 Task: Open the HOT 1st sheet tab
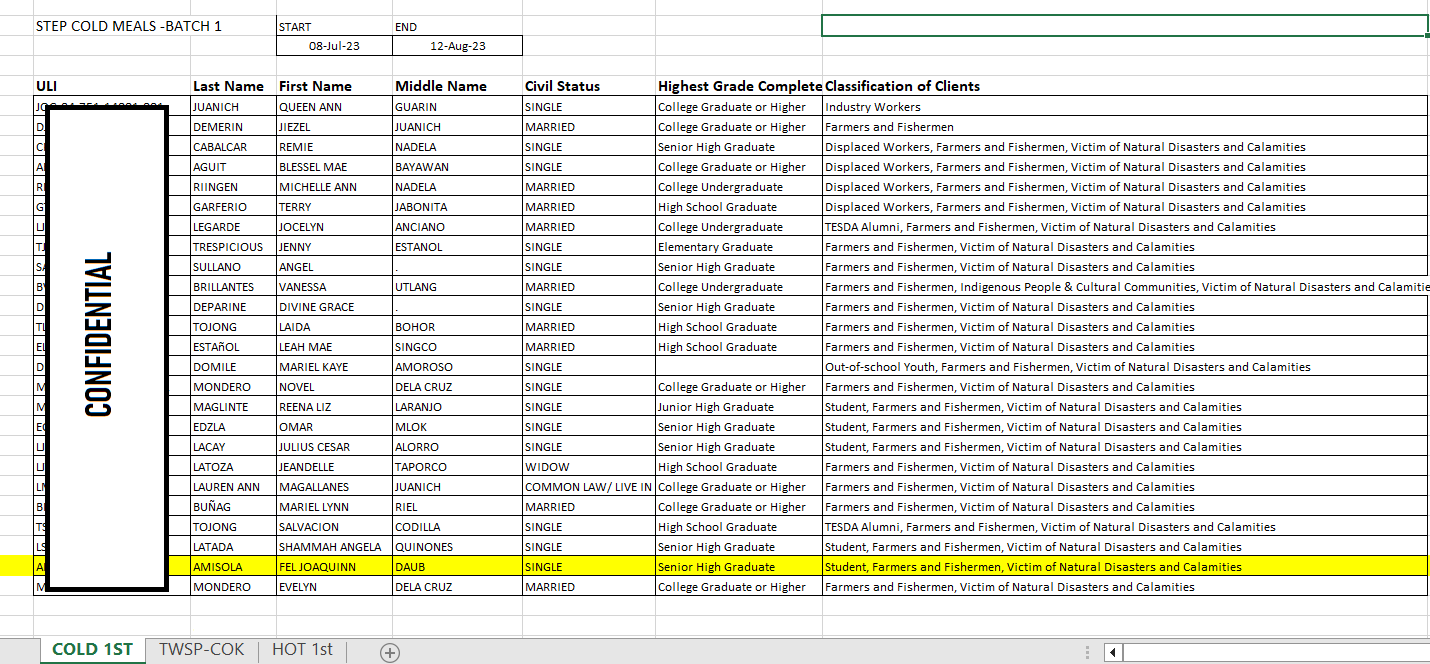pyautogui.click(x=302, y=650)
